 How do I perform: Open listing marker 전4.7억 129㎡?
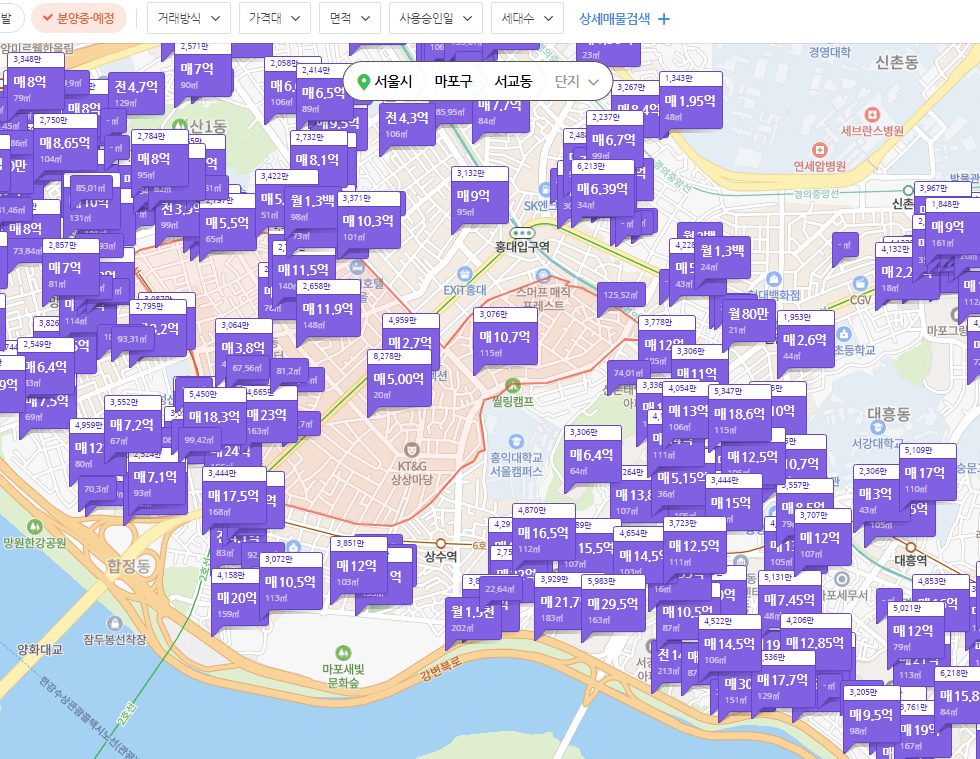(x=136, y=93)
